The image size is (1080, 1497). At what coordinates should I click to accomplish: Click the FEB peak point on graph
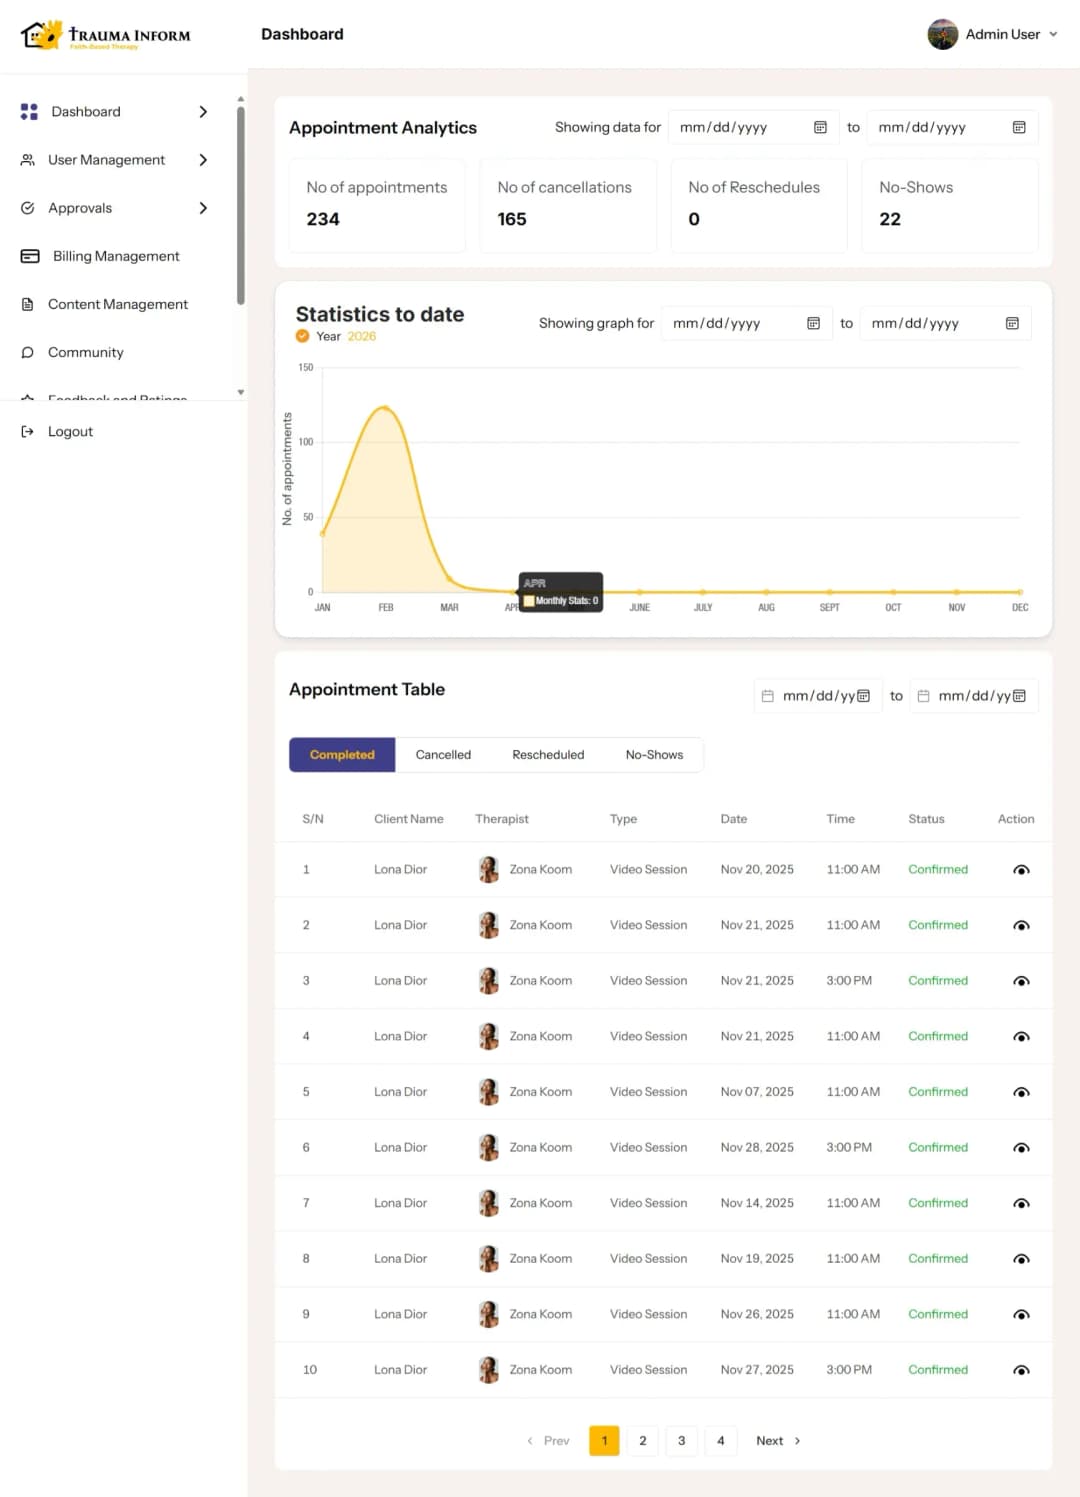click(385, 408)
